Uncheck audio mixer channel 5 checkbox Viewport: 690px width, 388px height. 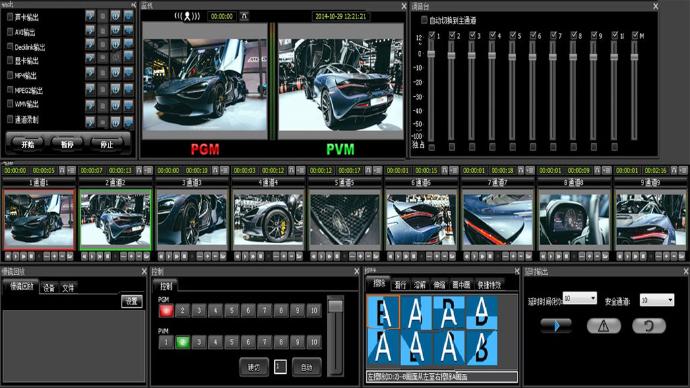click(513, 35)
